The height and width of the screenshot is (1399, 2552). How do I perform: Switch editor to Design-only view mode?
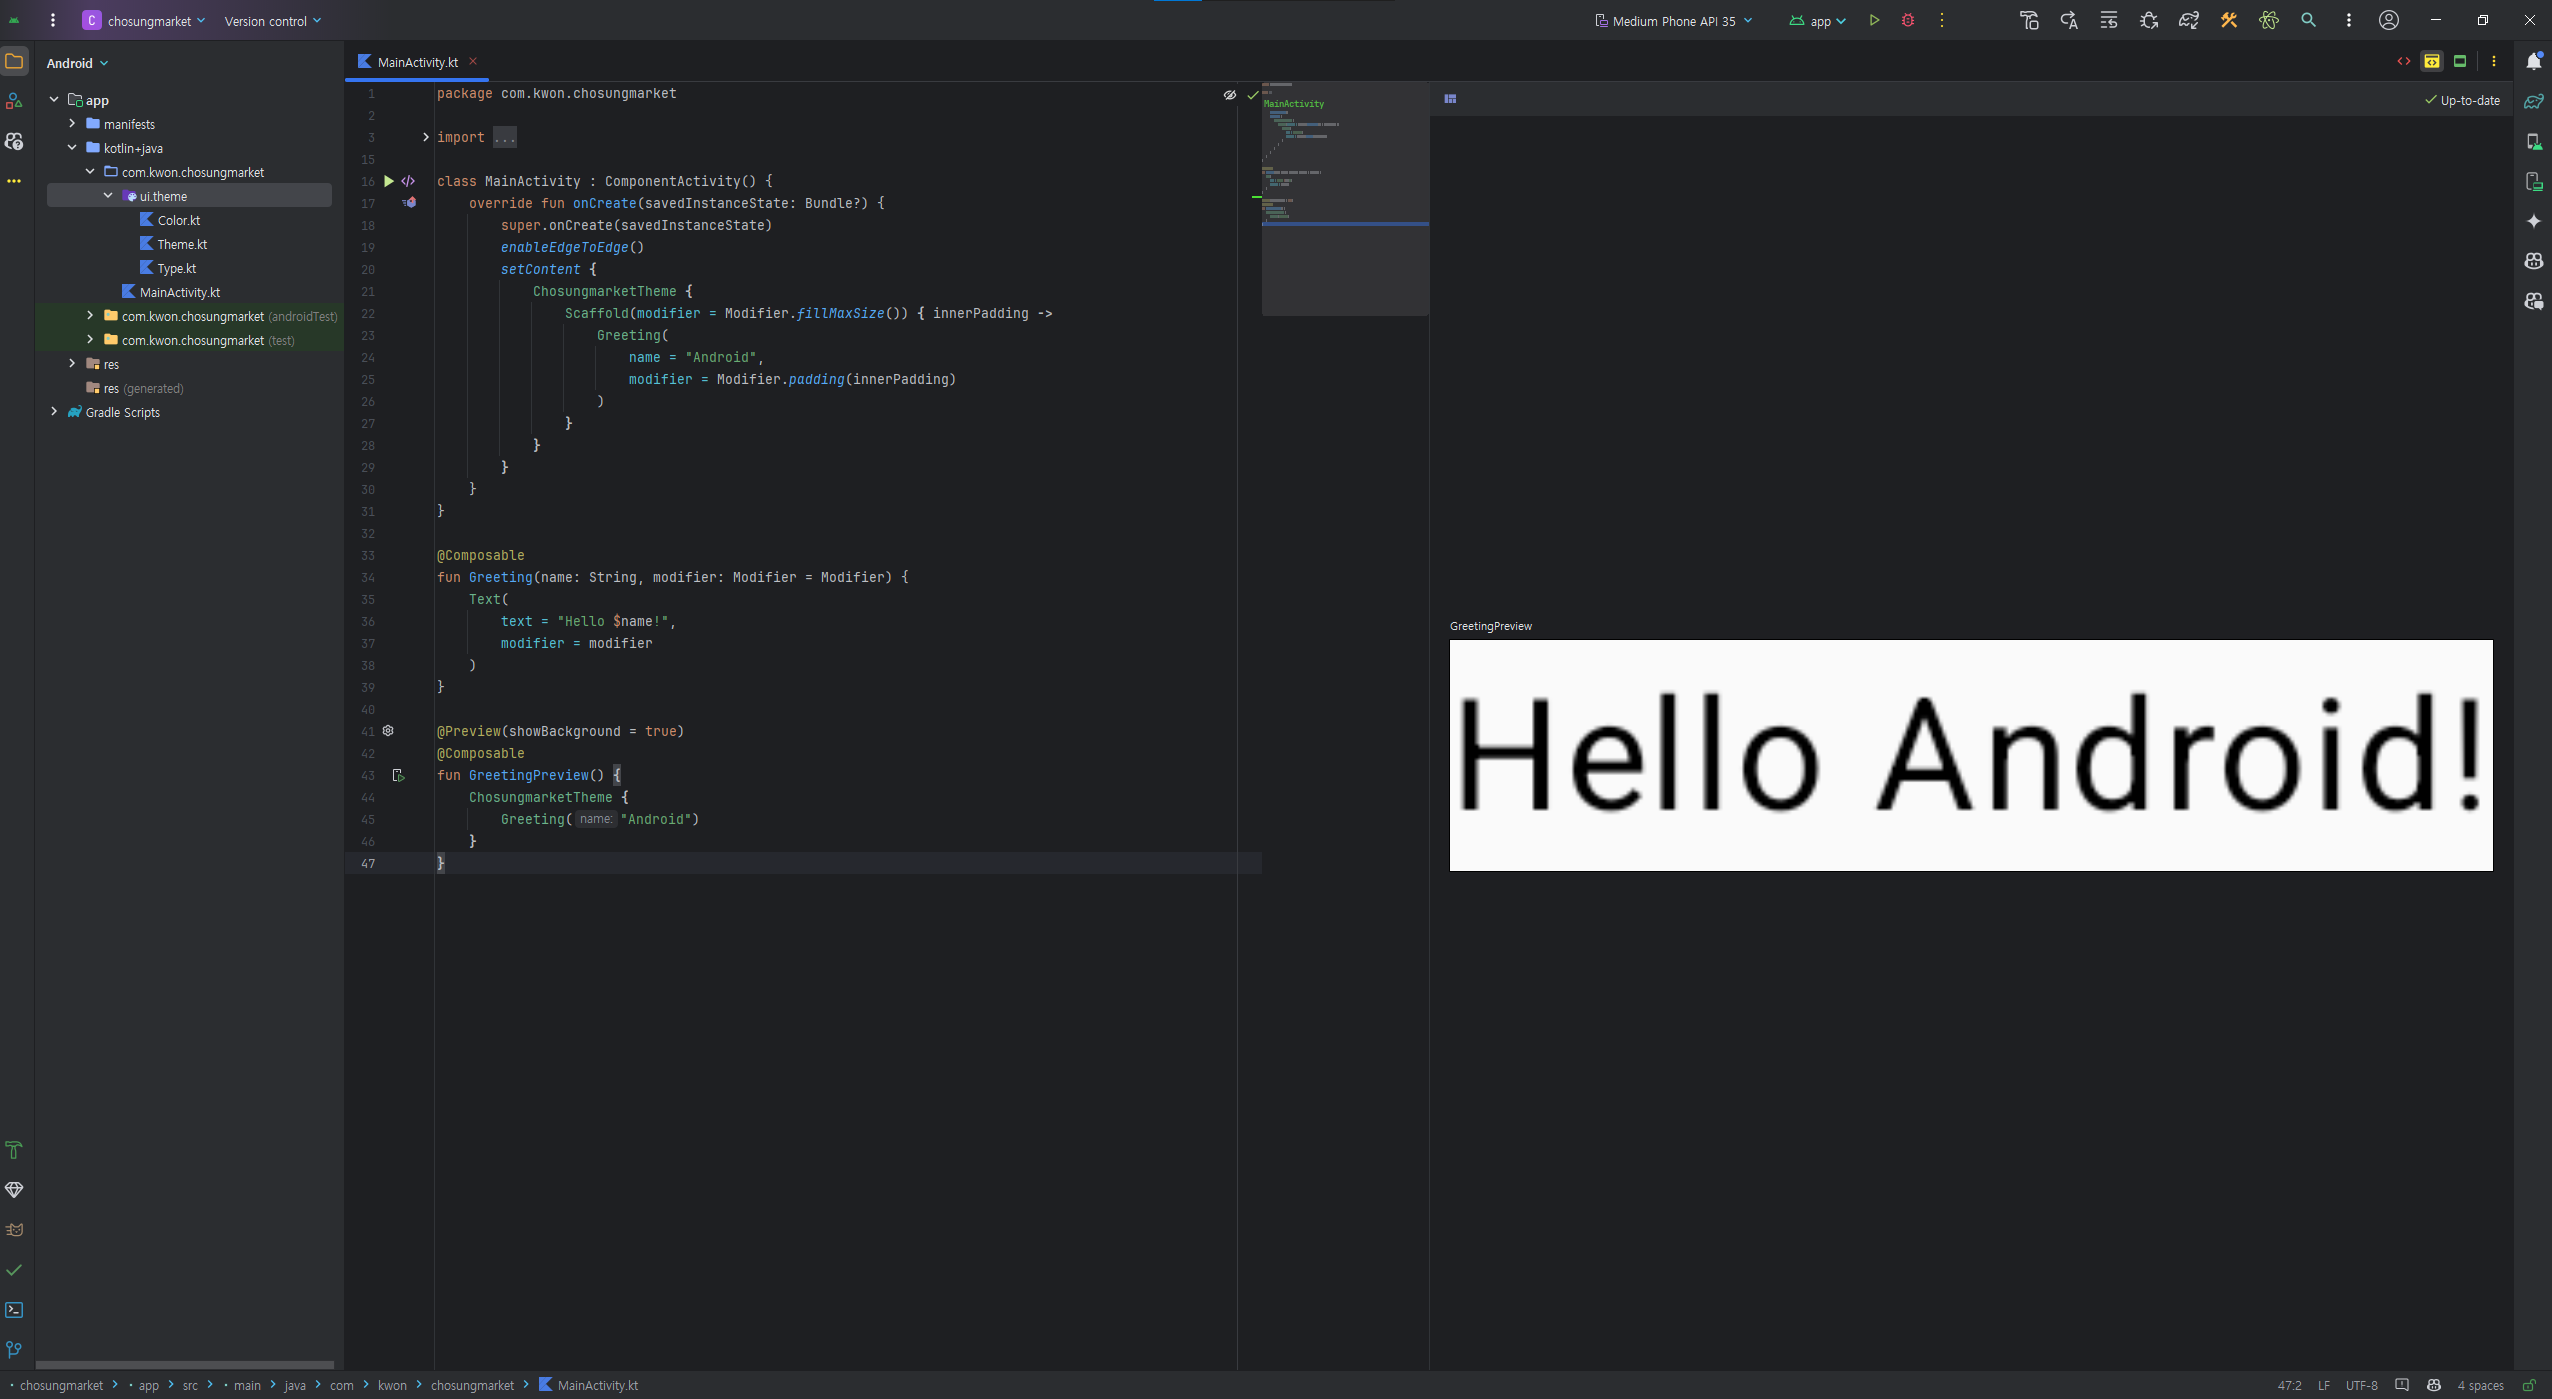2460,62
